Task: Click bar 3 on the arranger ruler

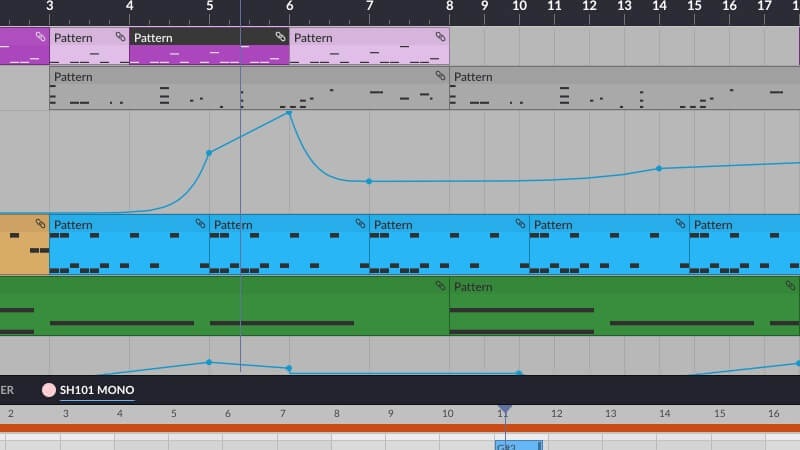Action: (x=49, y=6)
